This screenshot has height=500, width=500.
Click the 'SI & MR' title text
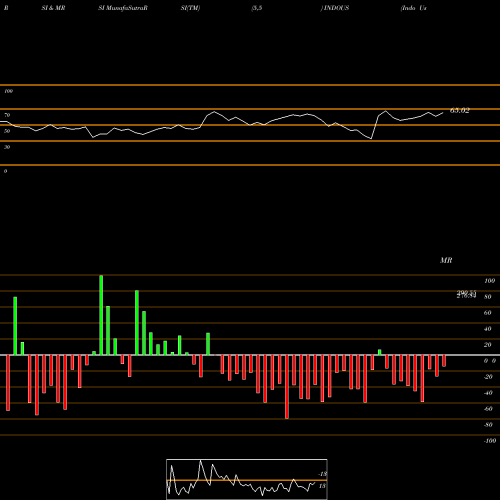click(53, 8)
